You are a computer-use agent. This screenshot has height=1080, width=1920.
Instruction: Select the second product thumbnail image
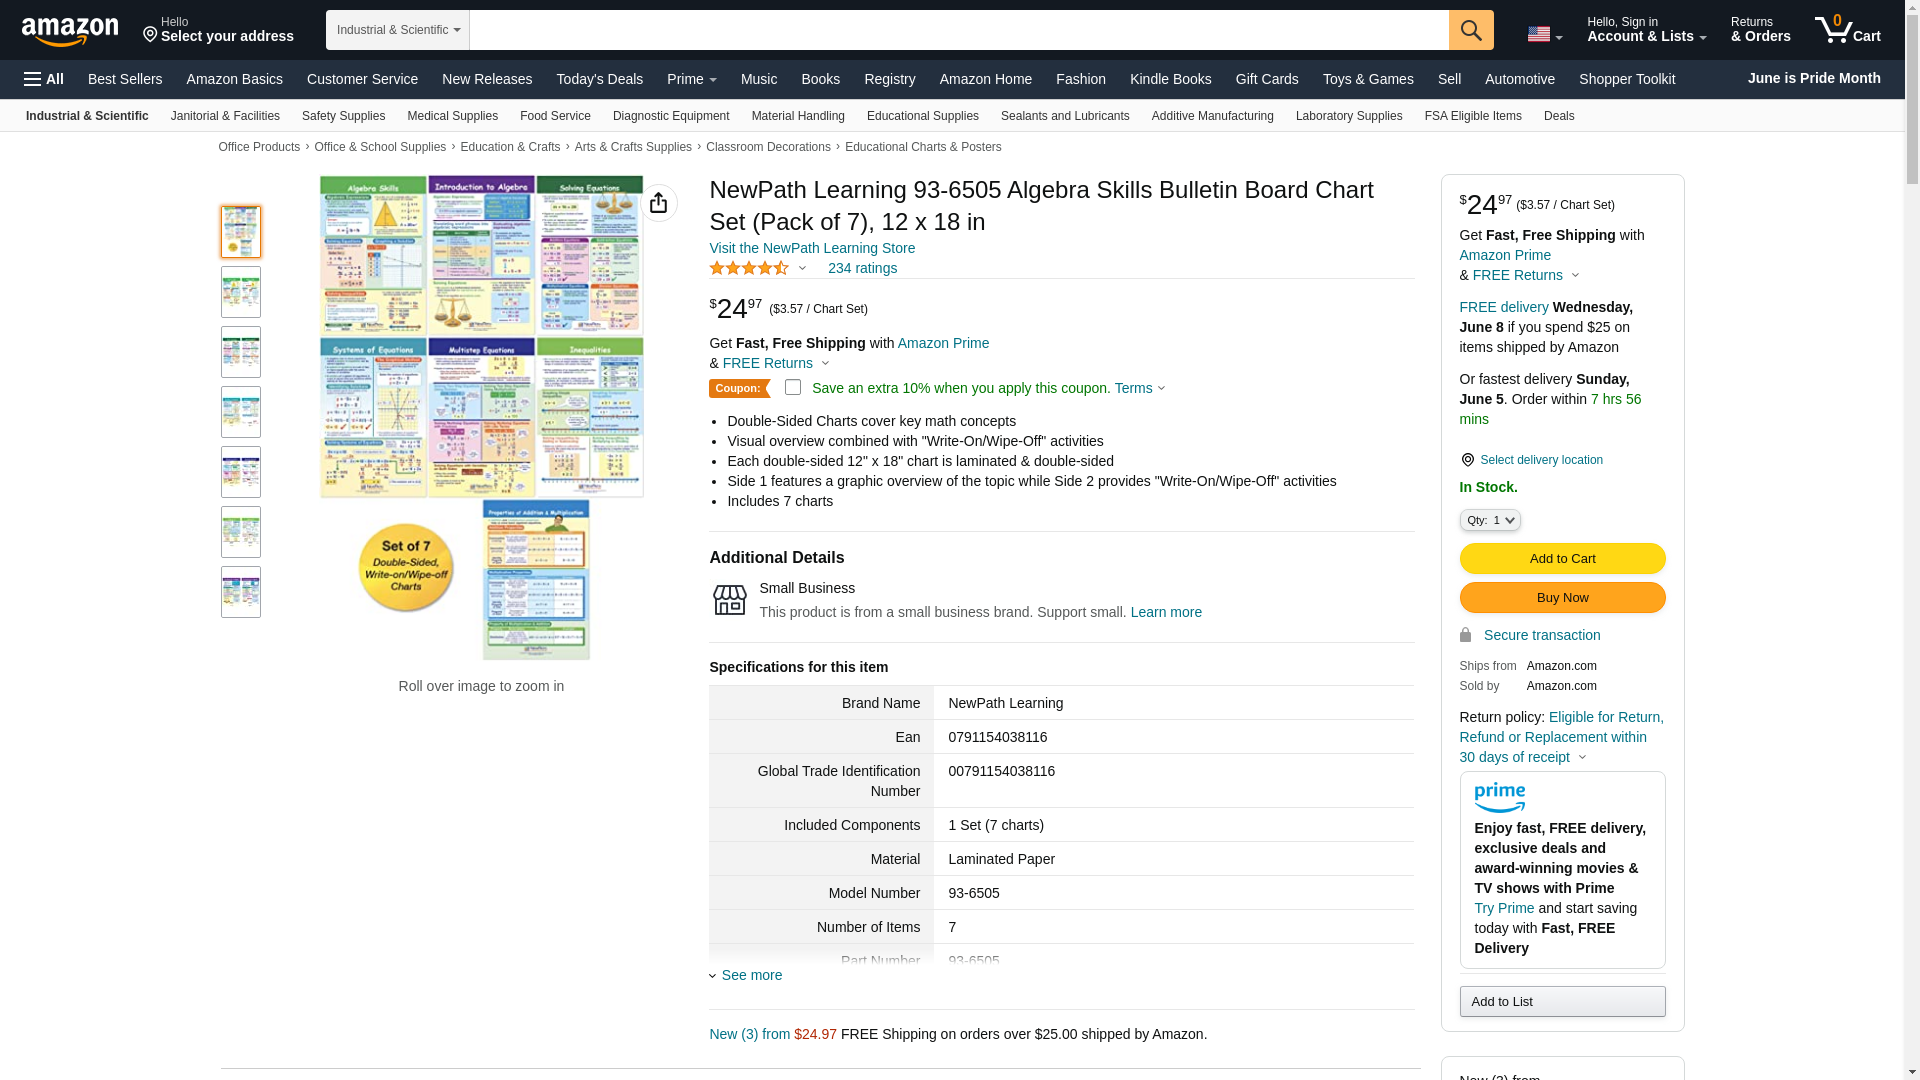[241, 292]
